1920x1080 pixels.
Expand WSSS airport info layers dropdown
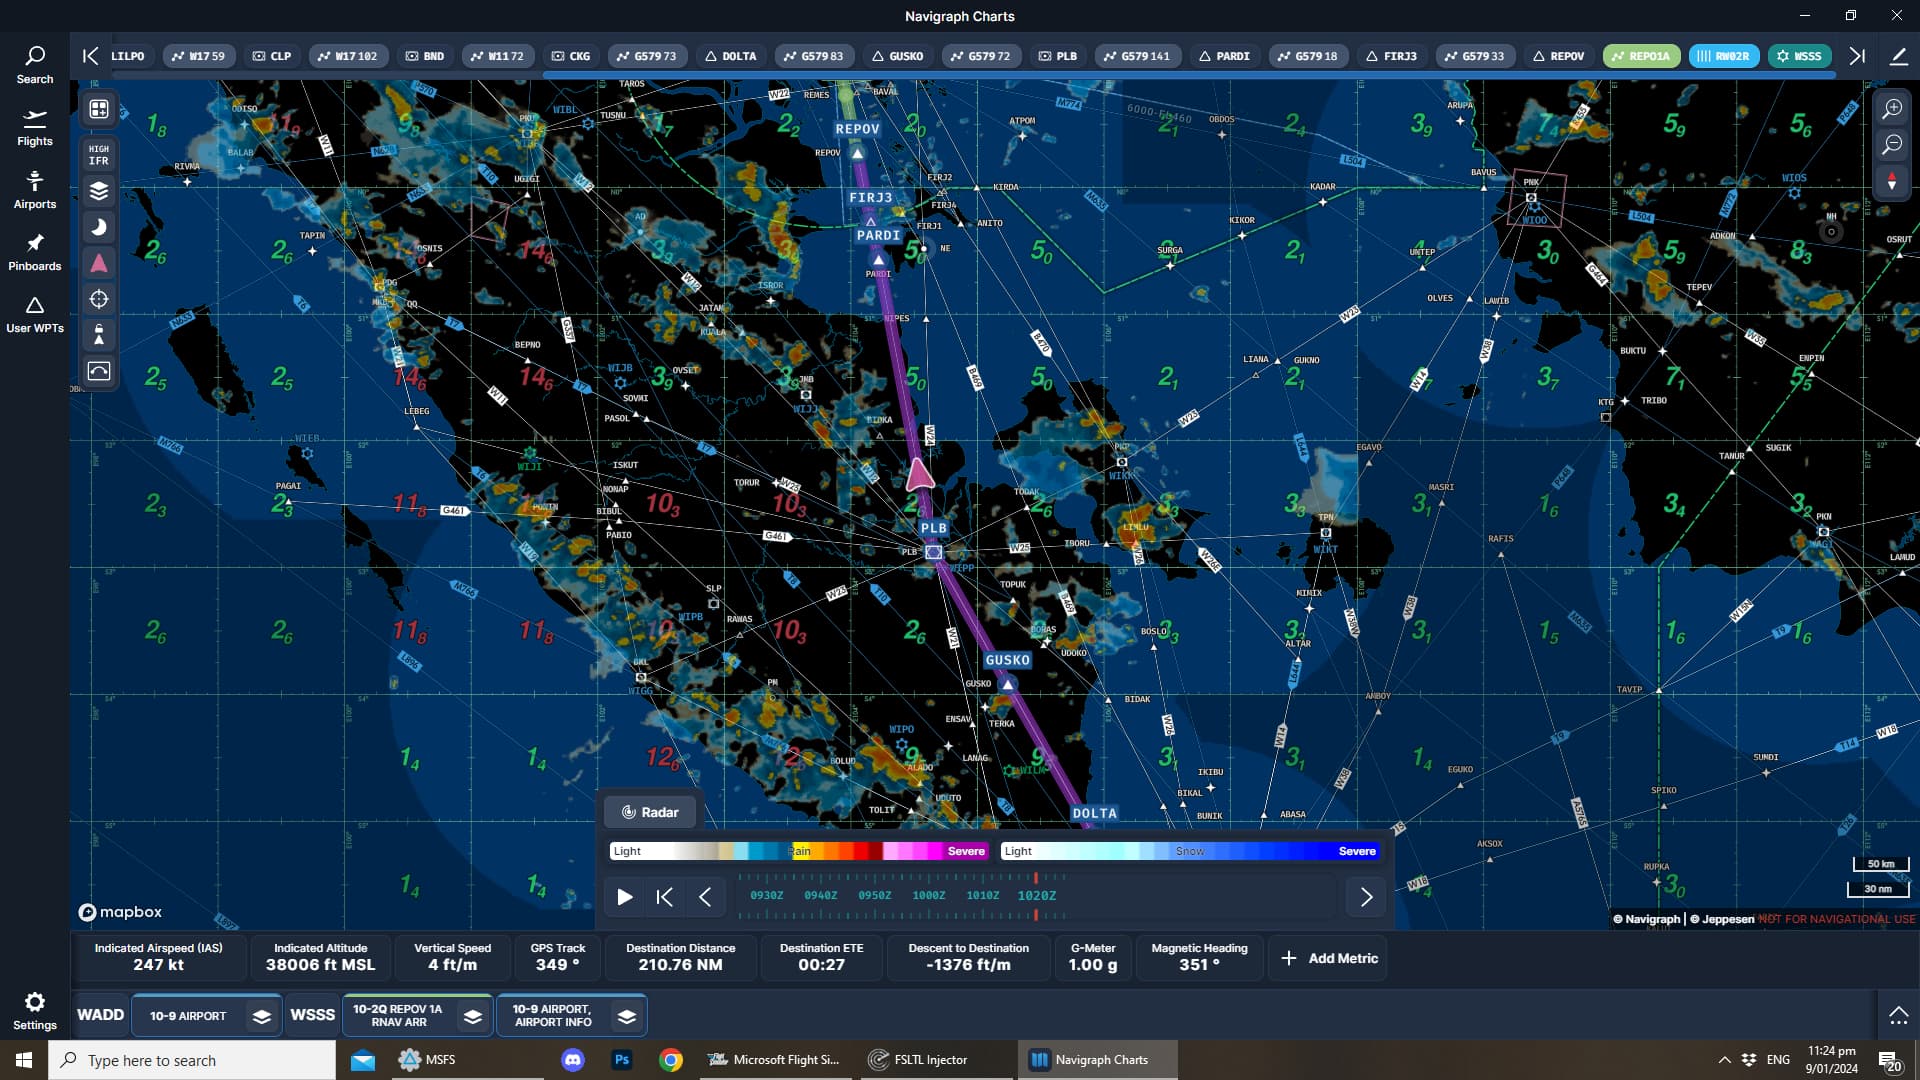(627, 1016)
